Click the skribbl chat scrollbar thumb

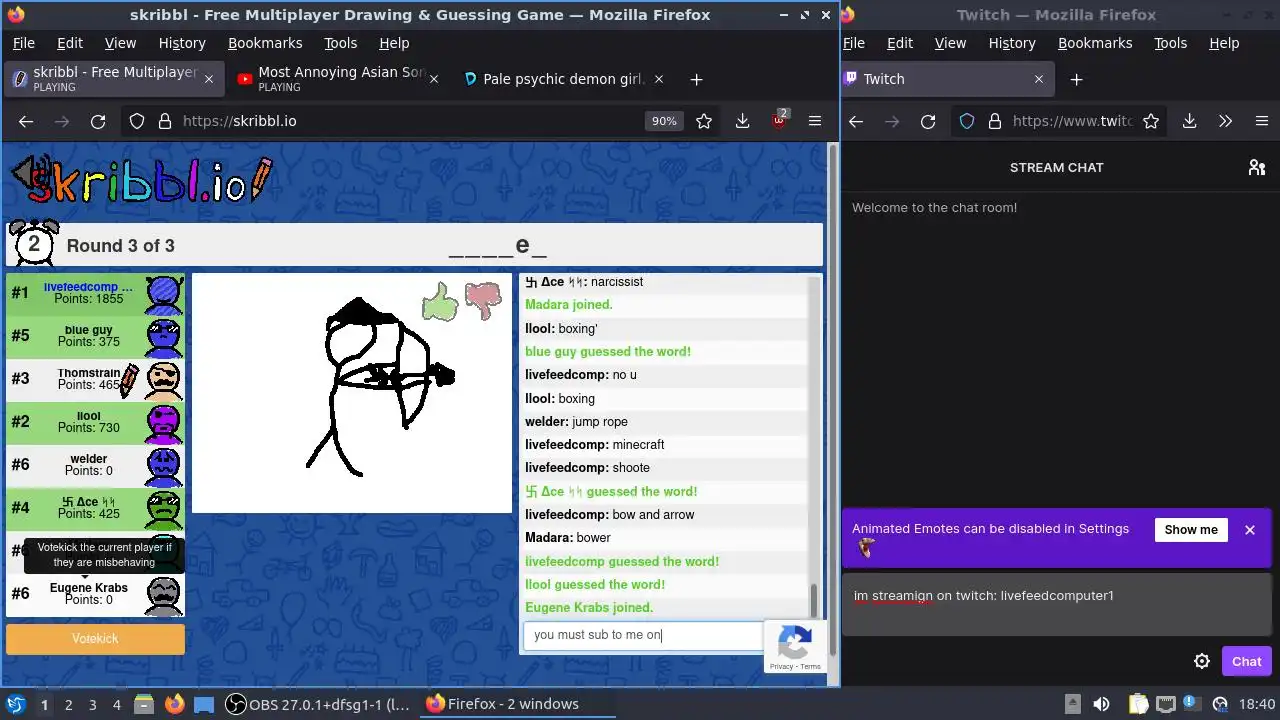[814, 601]
